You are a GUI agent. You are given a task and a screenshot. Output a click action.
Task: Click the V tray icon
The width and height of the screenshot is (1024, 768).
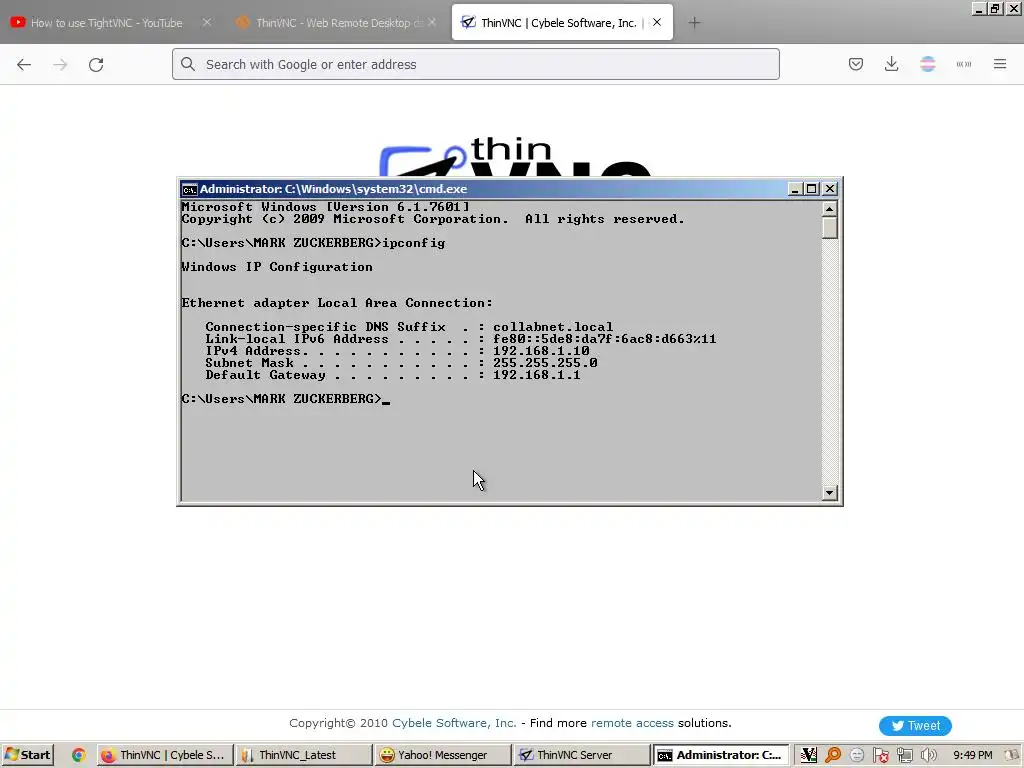click(x=808, y=755)
